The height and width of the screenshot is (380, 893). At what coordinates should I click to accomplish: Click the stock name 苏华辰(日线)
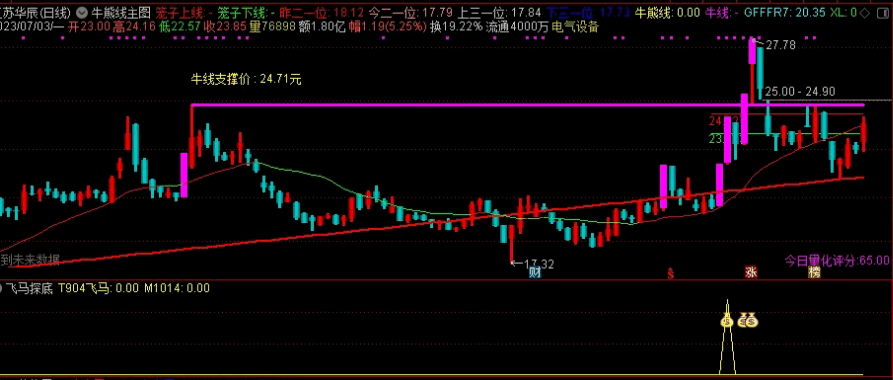coord(36,12)
